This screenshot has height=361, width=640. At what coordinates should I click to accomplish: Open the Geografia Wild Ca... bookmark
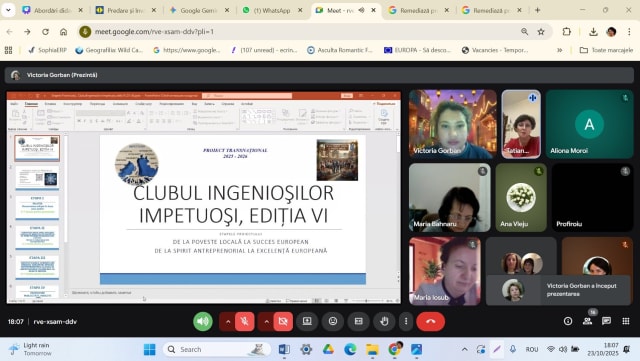[x=109, y=50]
